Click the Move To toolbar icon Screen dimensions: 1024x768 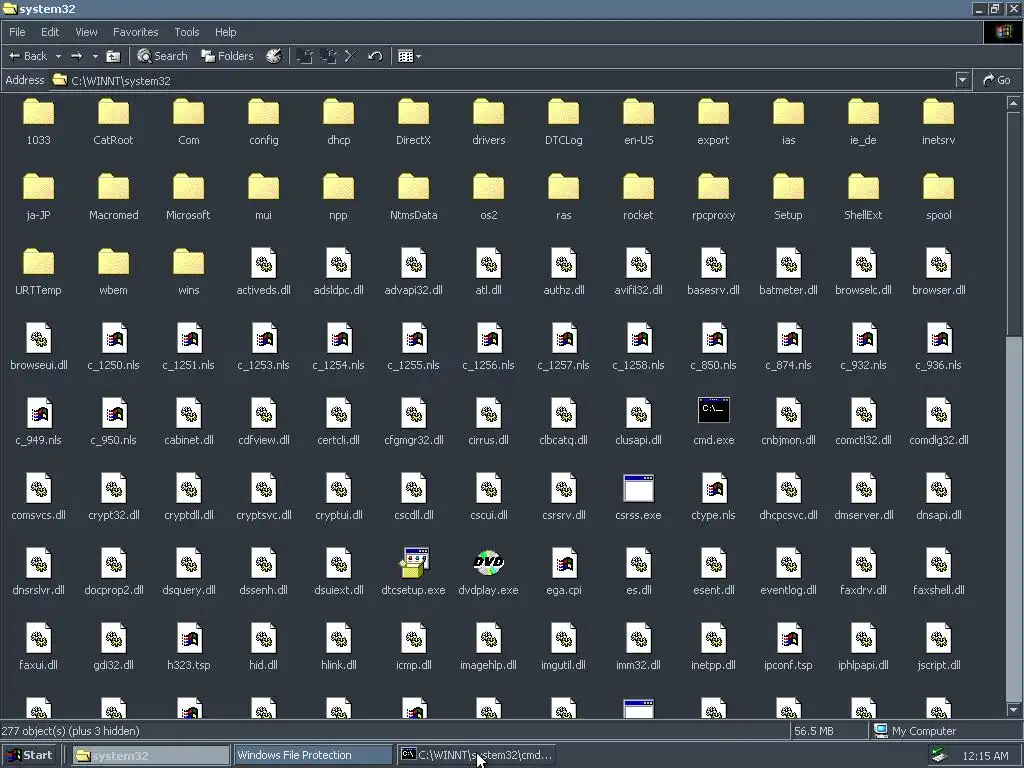pyautogui.click(x=304, y=56)
